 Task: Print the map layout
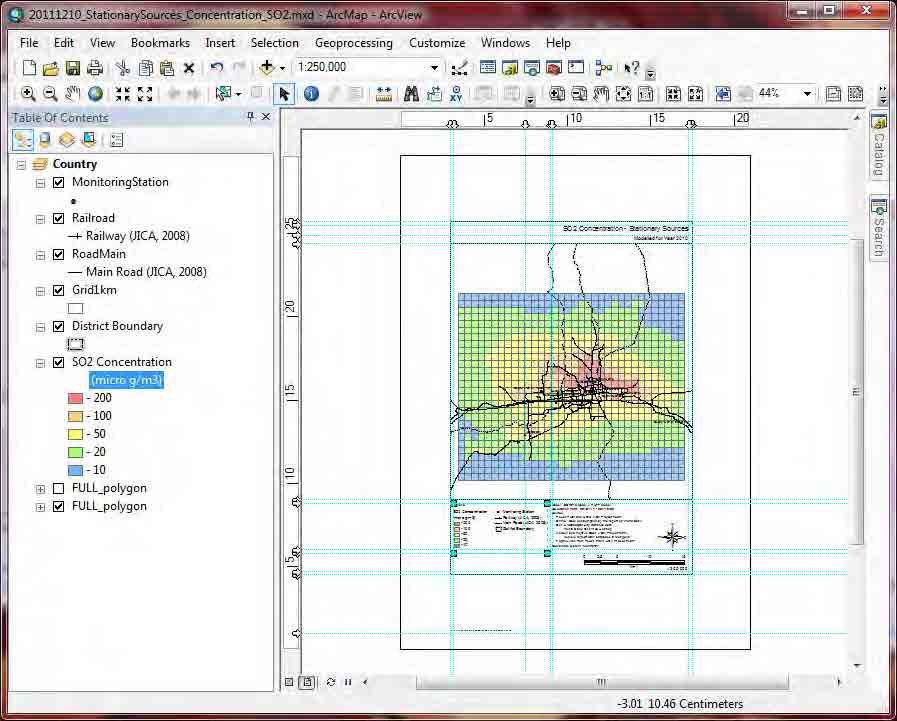94,68
